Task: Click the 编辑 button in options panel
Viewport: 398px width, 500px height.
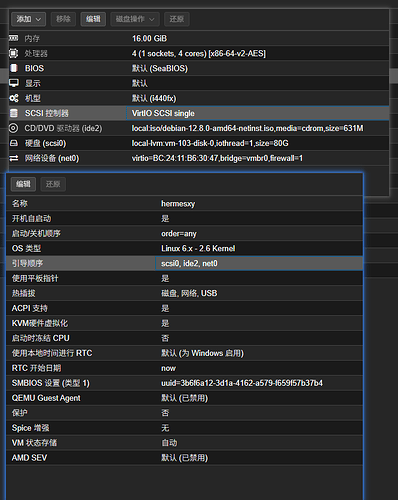Action: click(x=23, y=184)
